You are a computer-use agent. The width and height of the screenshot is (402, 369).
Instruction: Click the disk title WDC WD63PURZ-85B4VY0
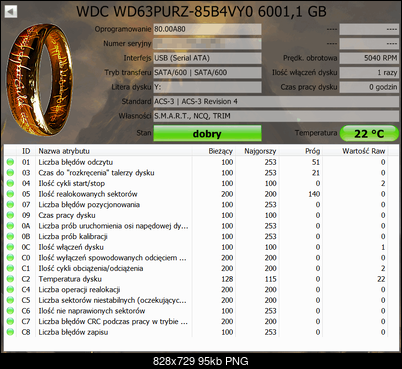(201, 12)
